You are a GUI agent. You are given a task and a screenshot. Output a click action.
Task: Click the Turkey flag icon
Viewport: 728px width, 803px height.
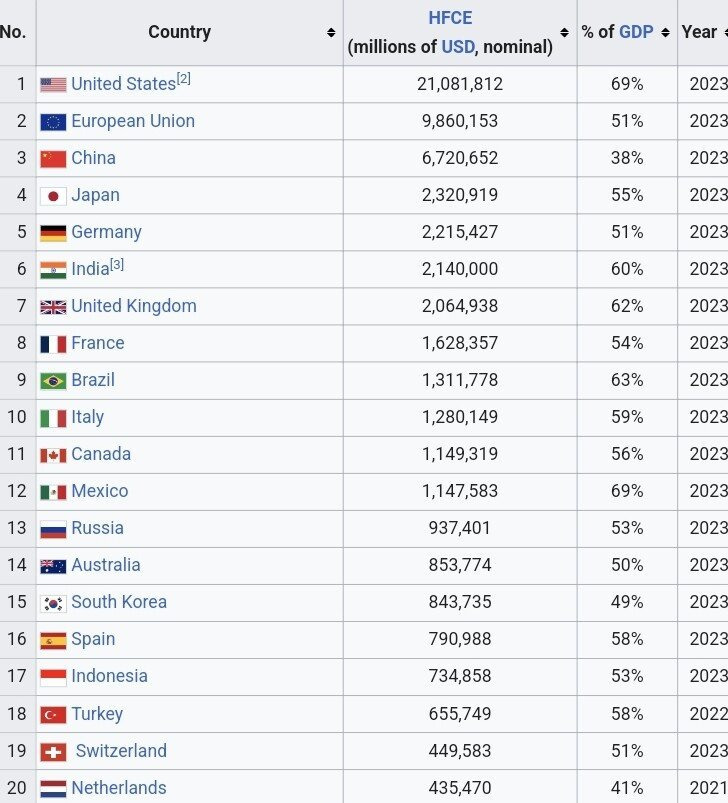pos(53,715)
